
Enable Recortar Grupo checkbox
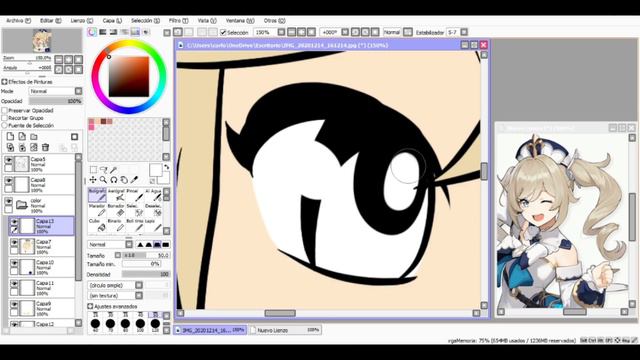click(x=4, y=118)
